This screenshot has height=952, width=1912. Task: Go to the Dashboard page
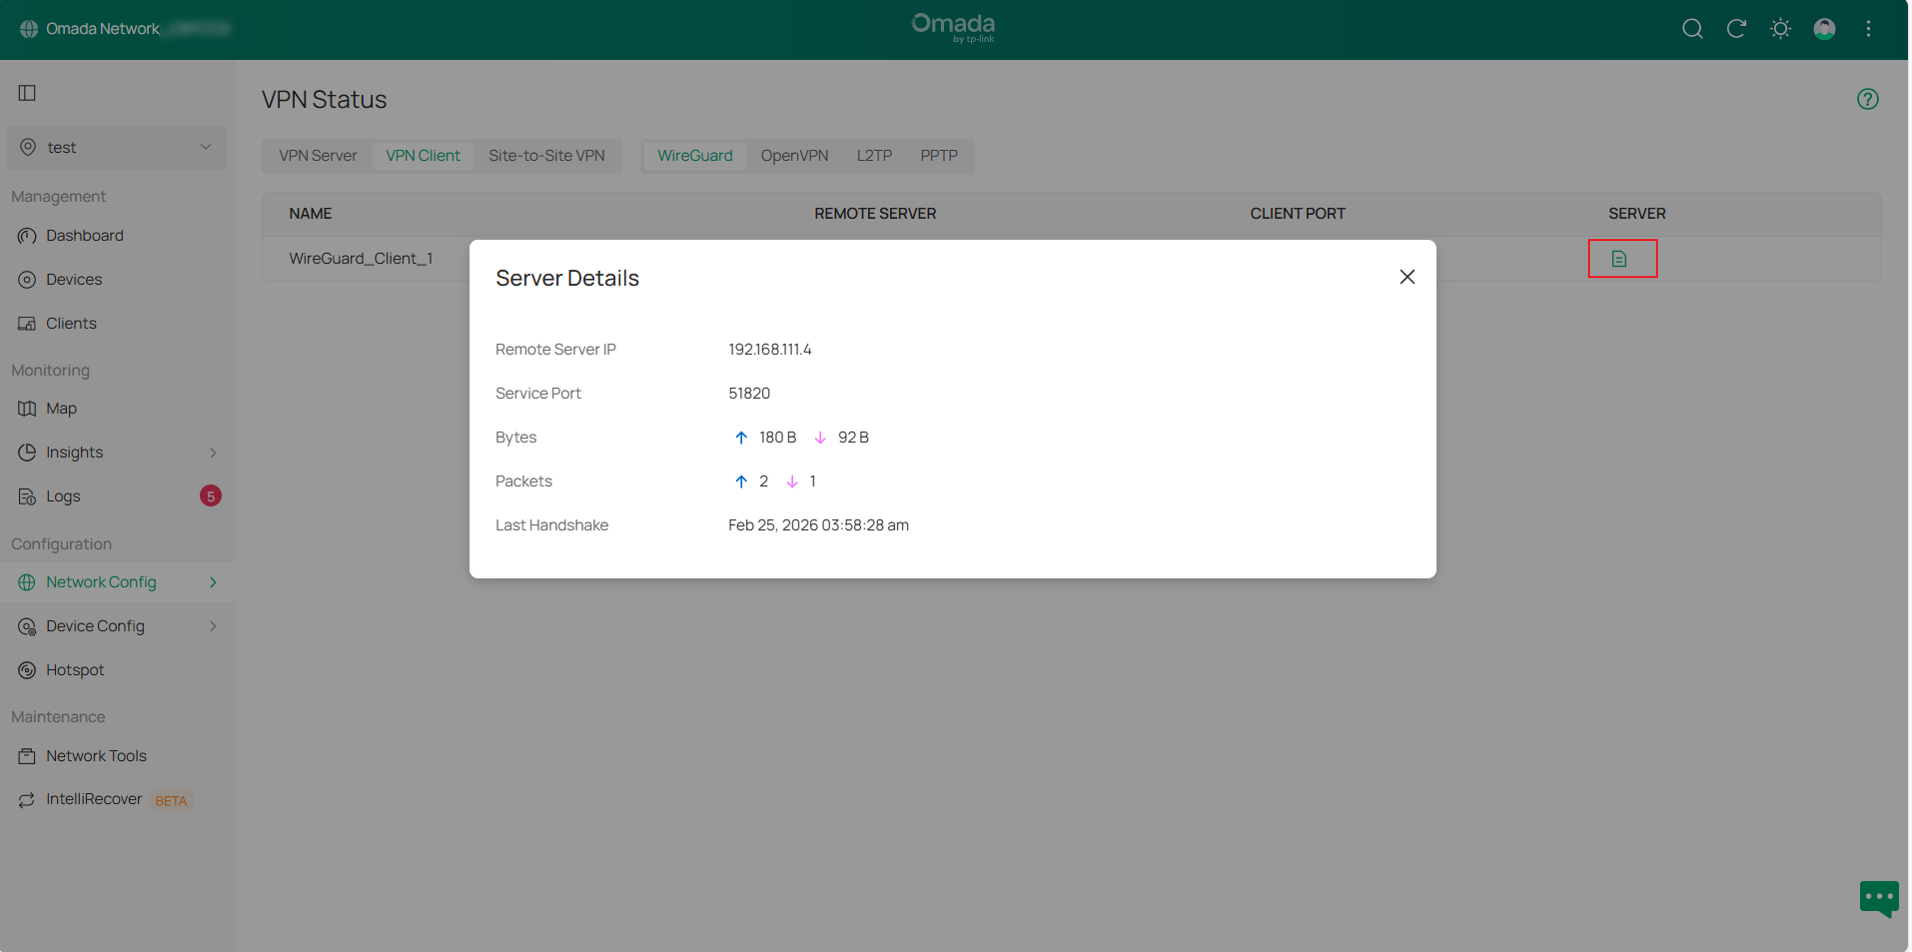click(x=84, y=235)
